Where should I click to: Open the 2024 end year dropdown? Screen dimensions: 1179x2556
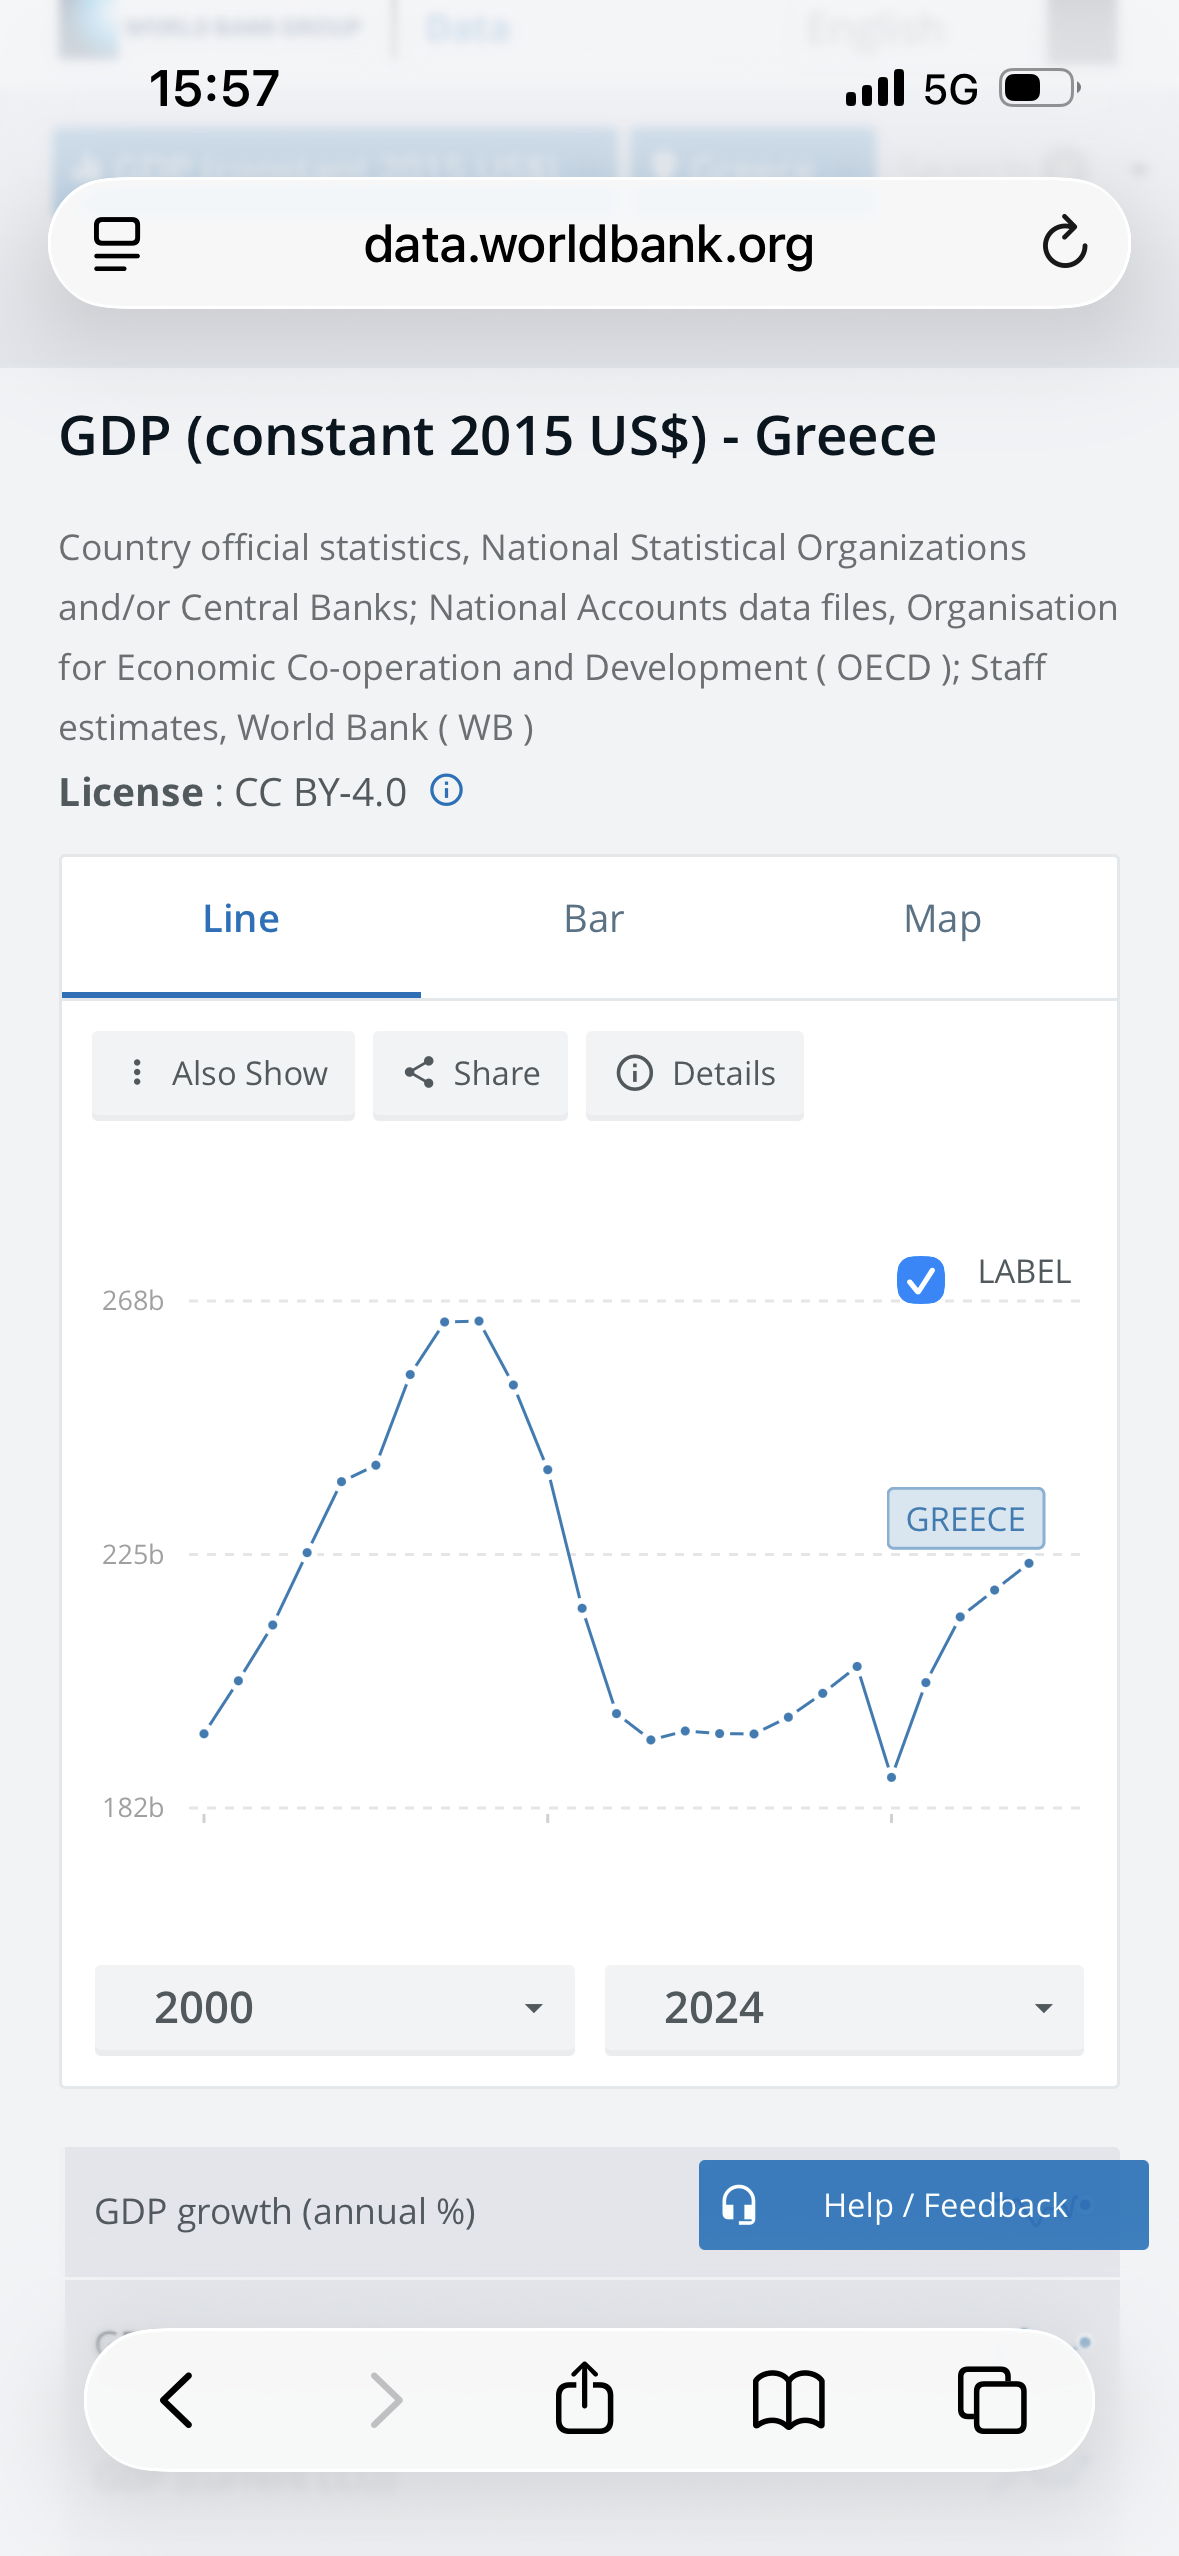coord(843,2008)
